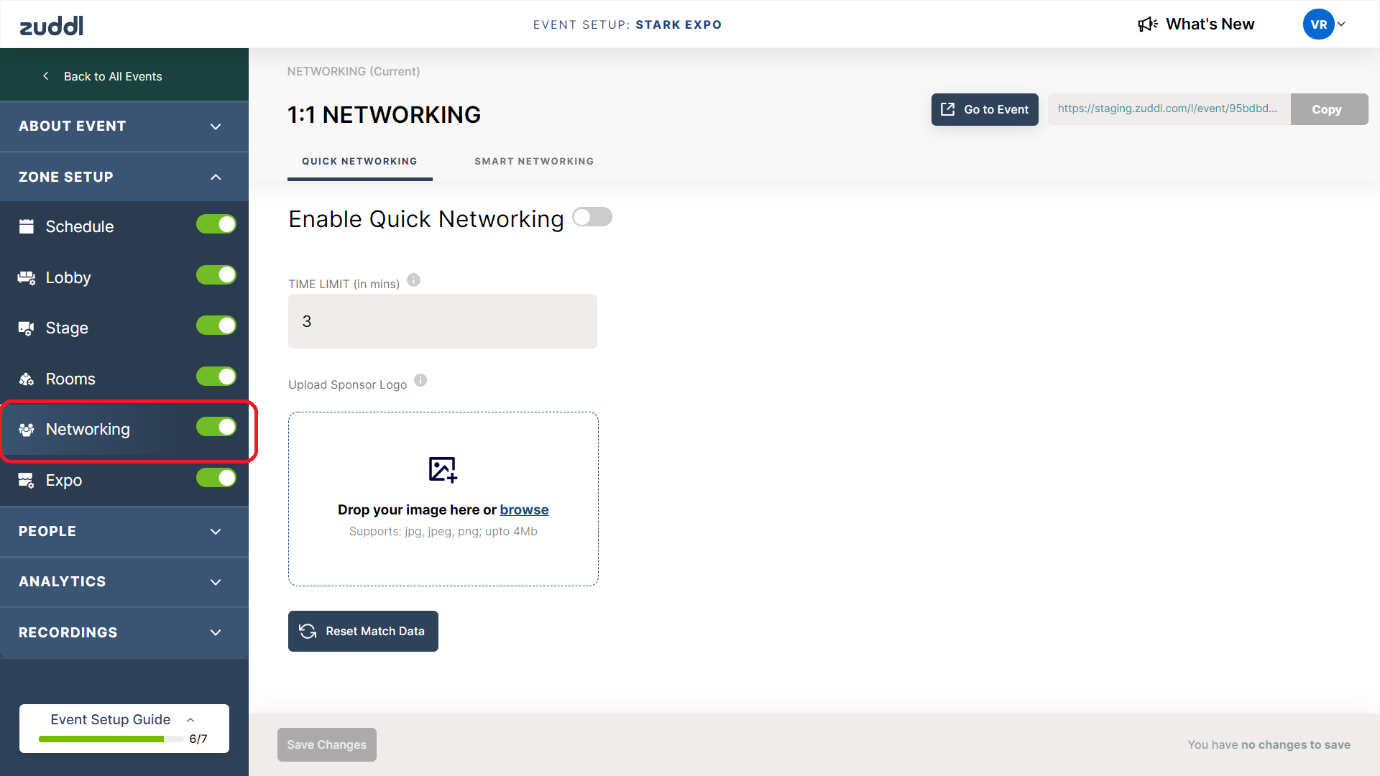Click the Time Limit info icon
Screen dimensions: 1380x776
click(413, 280)
